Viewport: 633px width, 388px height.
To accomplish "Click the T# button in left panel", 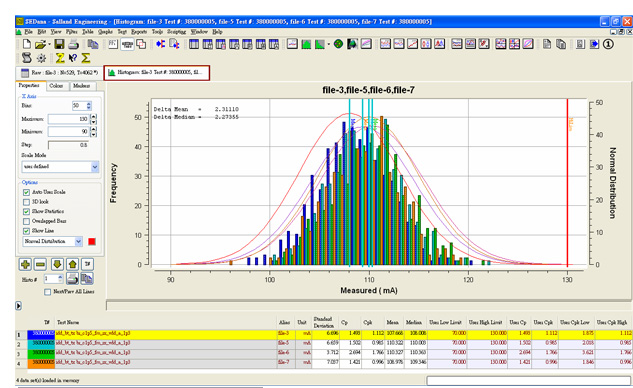I will pos(88,264).
